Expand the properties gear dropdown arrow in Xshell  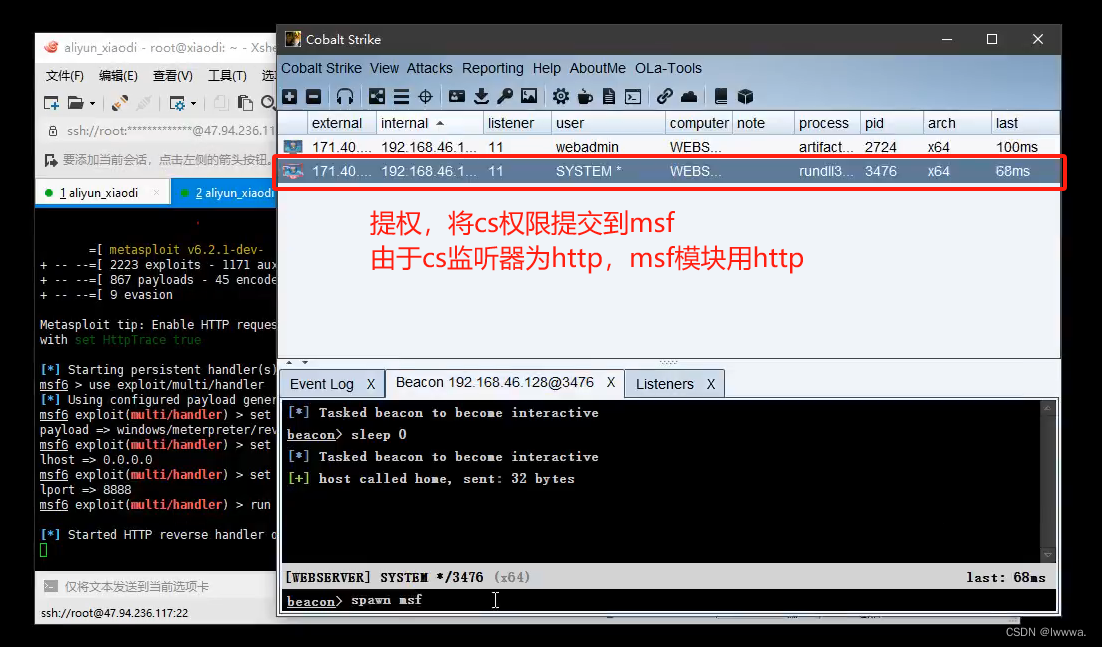[x=193, y=104]
